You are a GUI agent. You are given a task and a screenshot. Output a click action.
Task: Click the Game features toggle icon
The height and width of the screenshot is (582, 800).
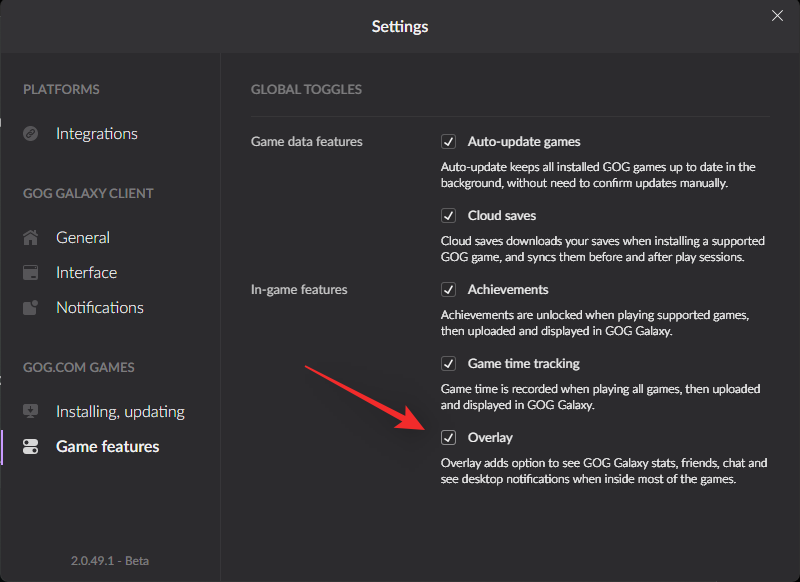pos(31,447)
